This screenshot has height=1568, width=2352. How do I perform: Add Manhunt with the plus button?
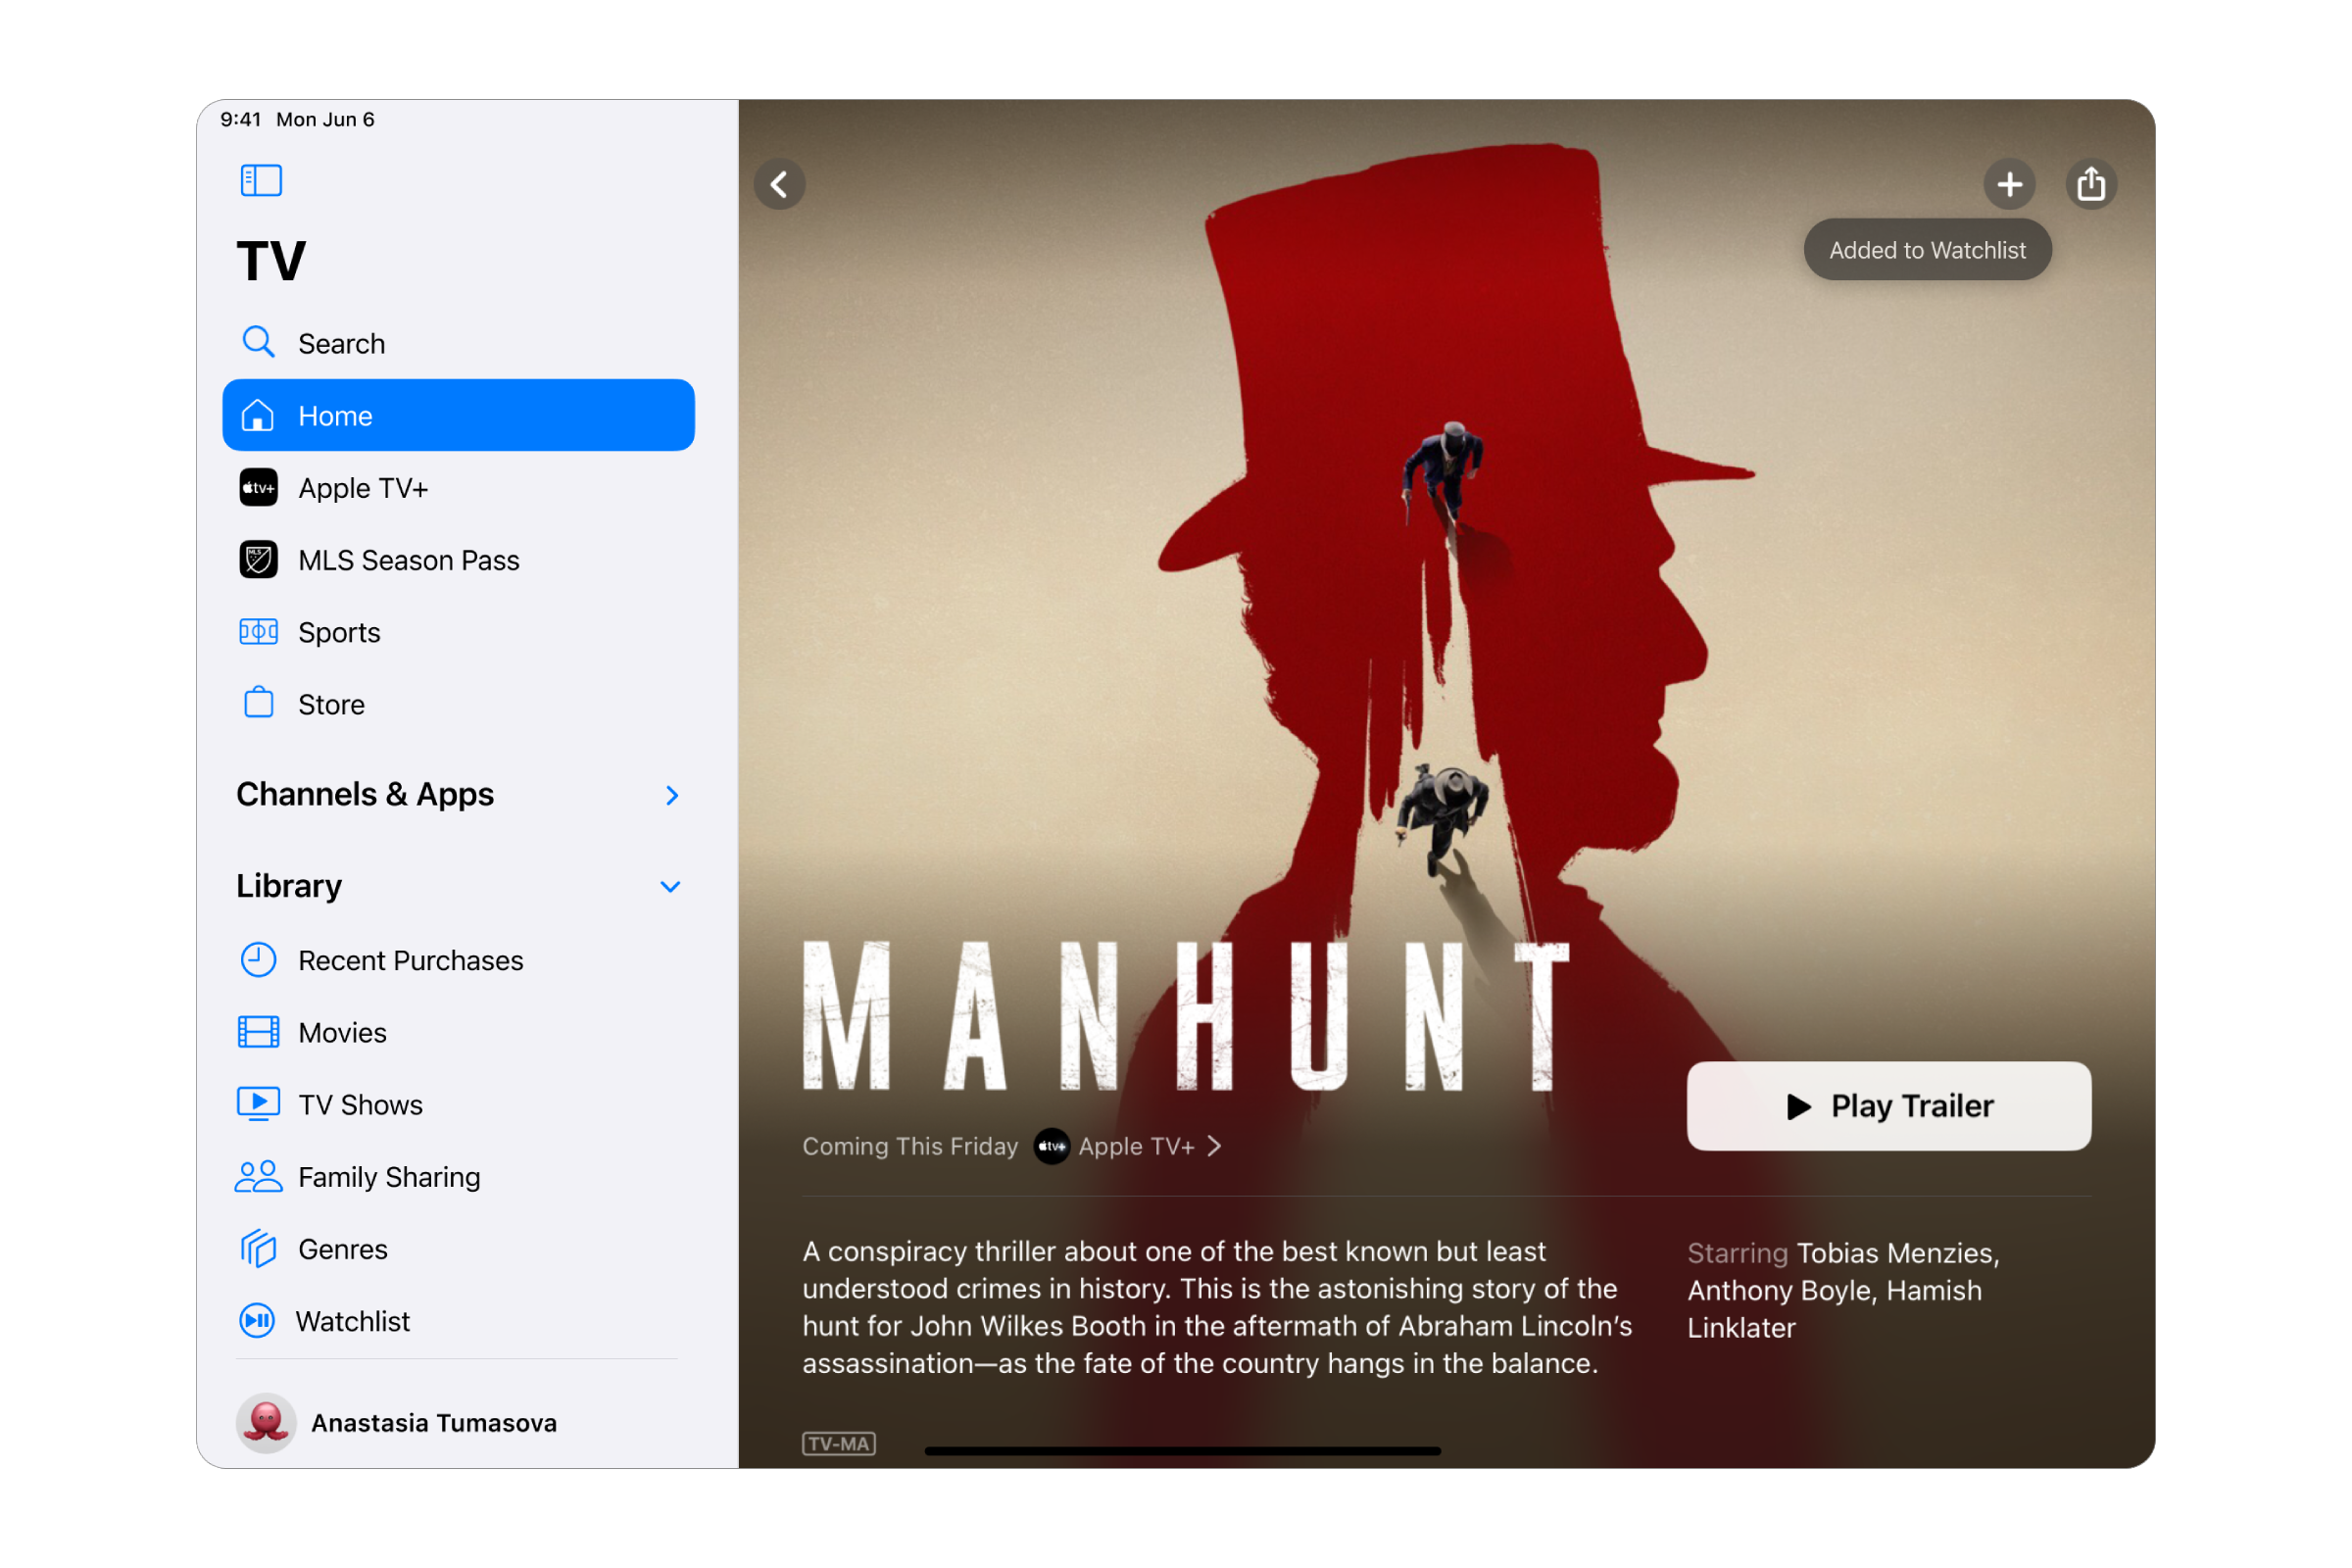(x=2010, y=184)
